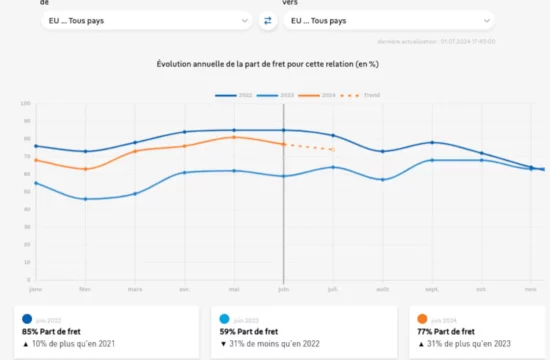Open the 85% Part de fret card
This screenshot has height=360, width=550.
point(107,333)
